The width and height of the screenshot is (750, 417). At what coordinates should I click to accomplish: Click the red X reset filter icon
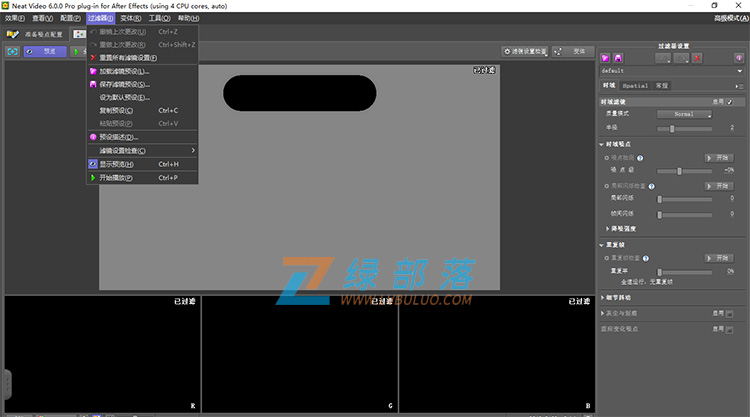tap(697, 58)
